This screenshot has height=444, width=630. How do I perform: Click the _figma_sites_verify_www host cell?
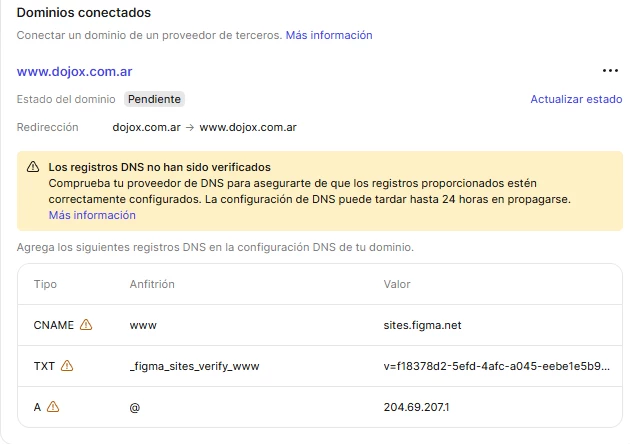coord(194,366)
